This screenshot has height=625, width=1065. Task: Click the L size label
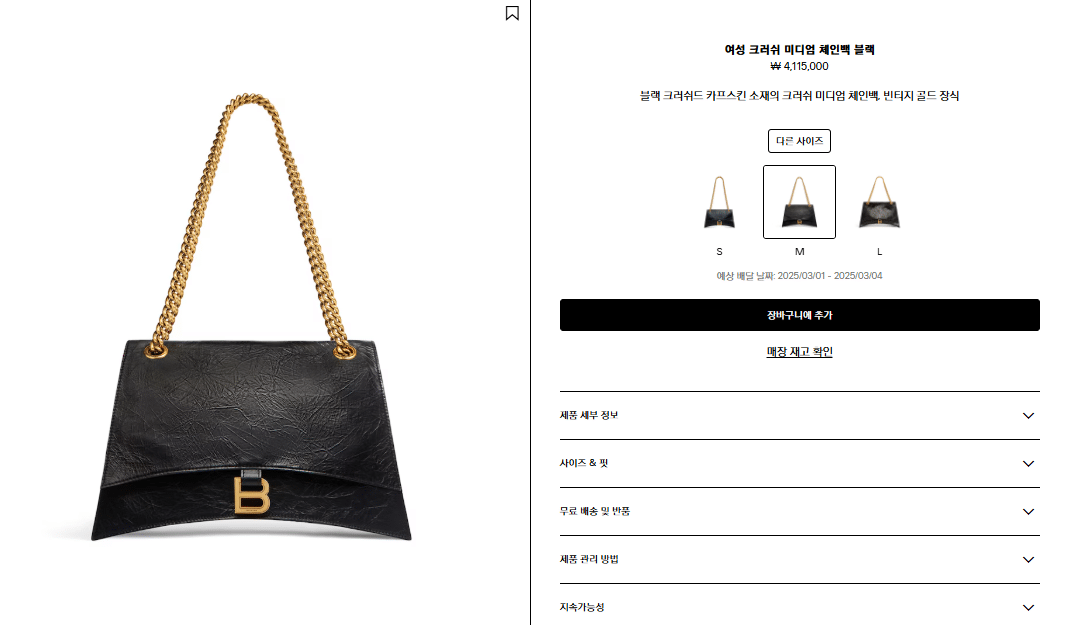(x=880, y=251)
